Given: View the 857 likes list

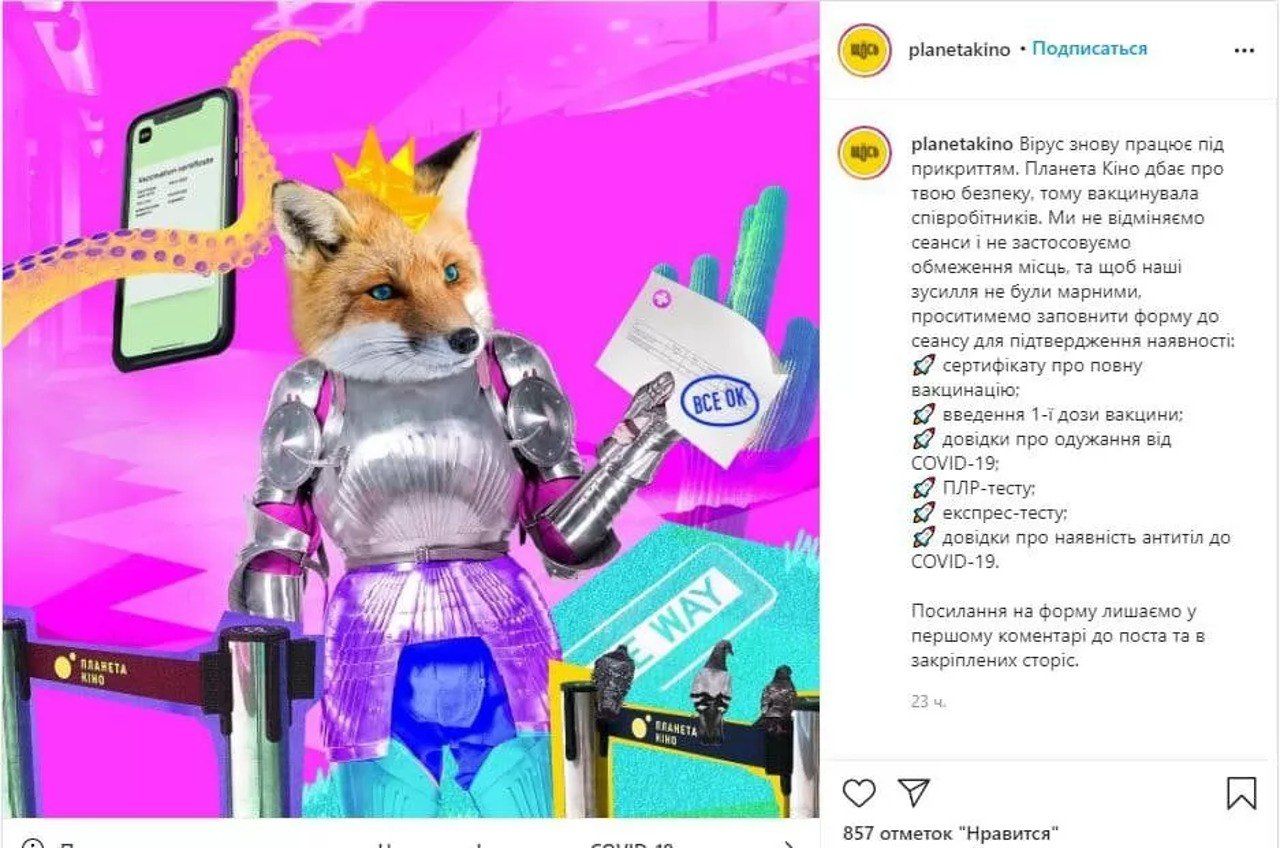Looking at the screenshot, I should pyautogui.click(x=950, y=833).
